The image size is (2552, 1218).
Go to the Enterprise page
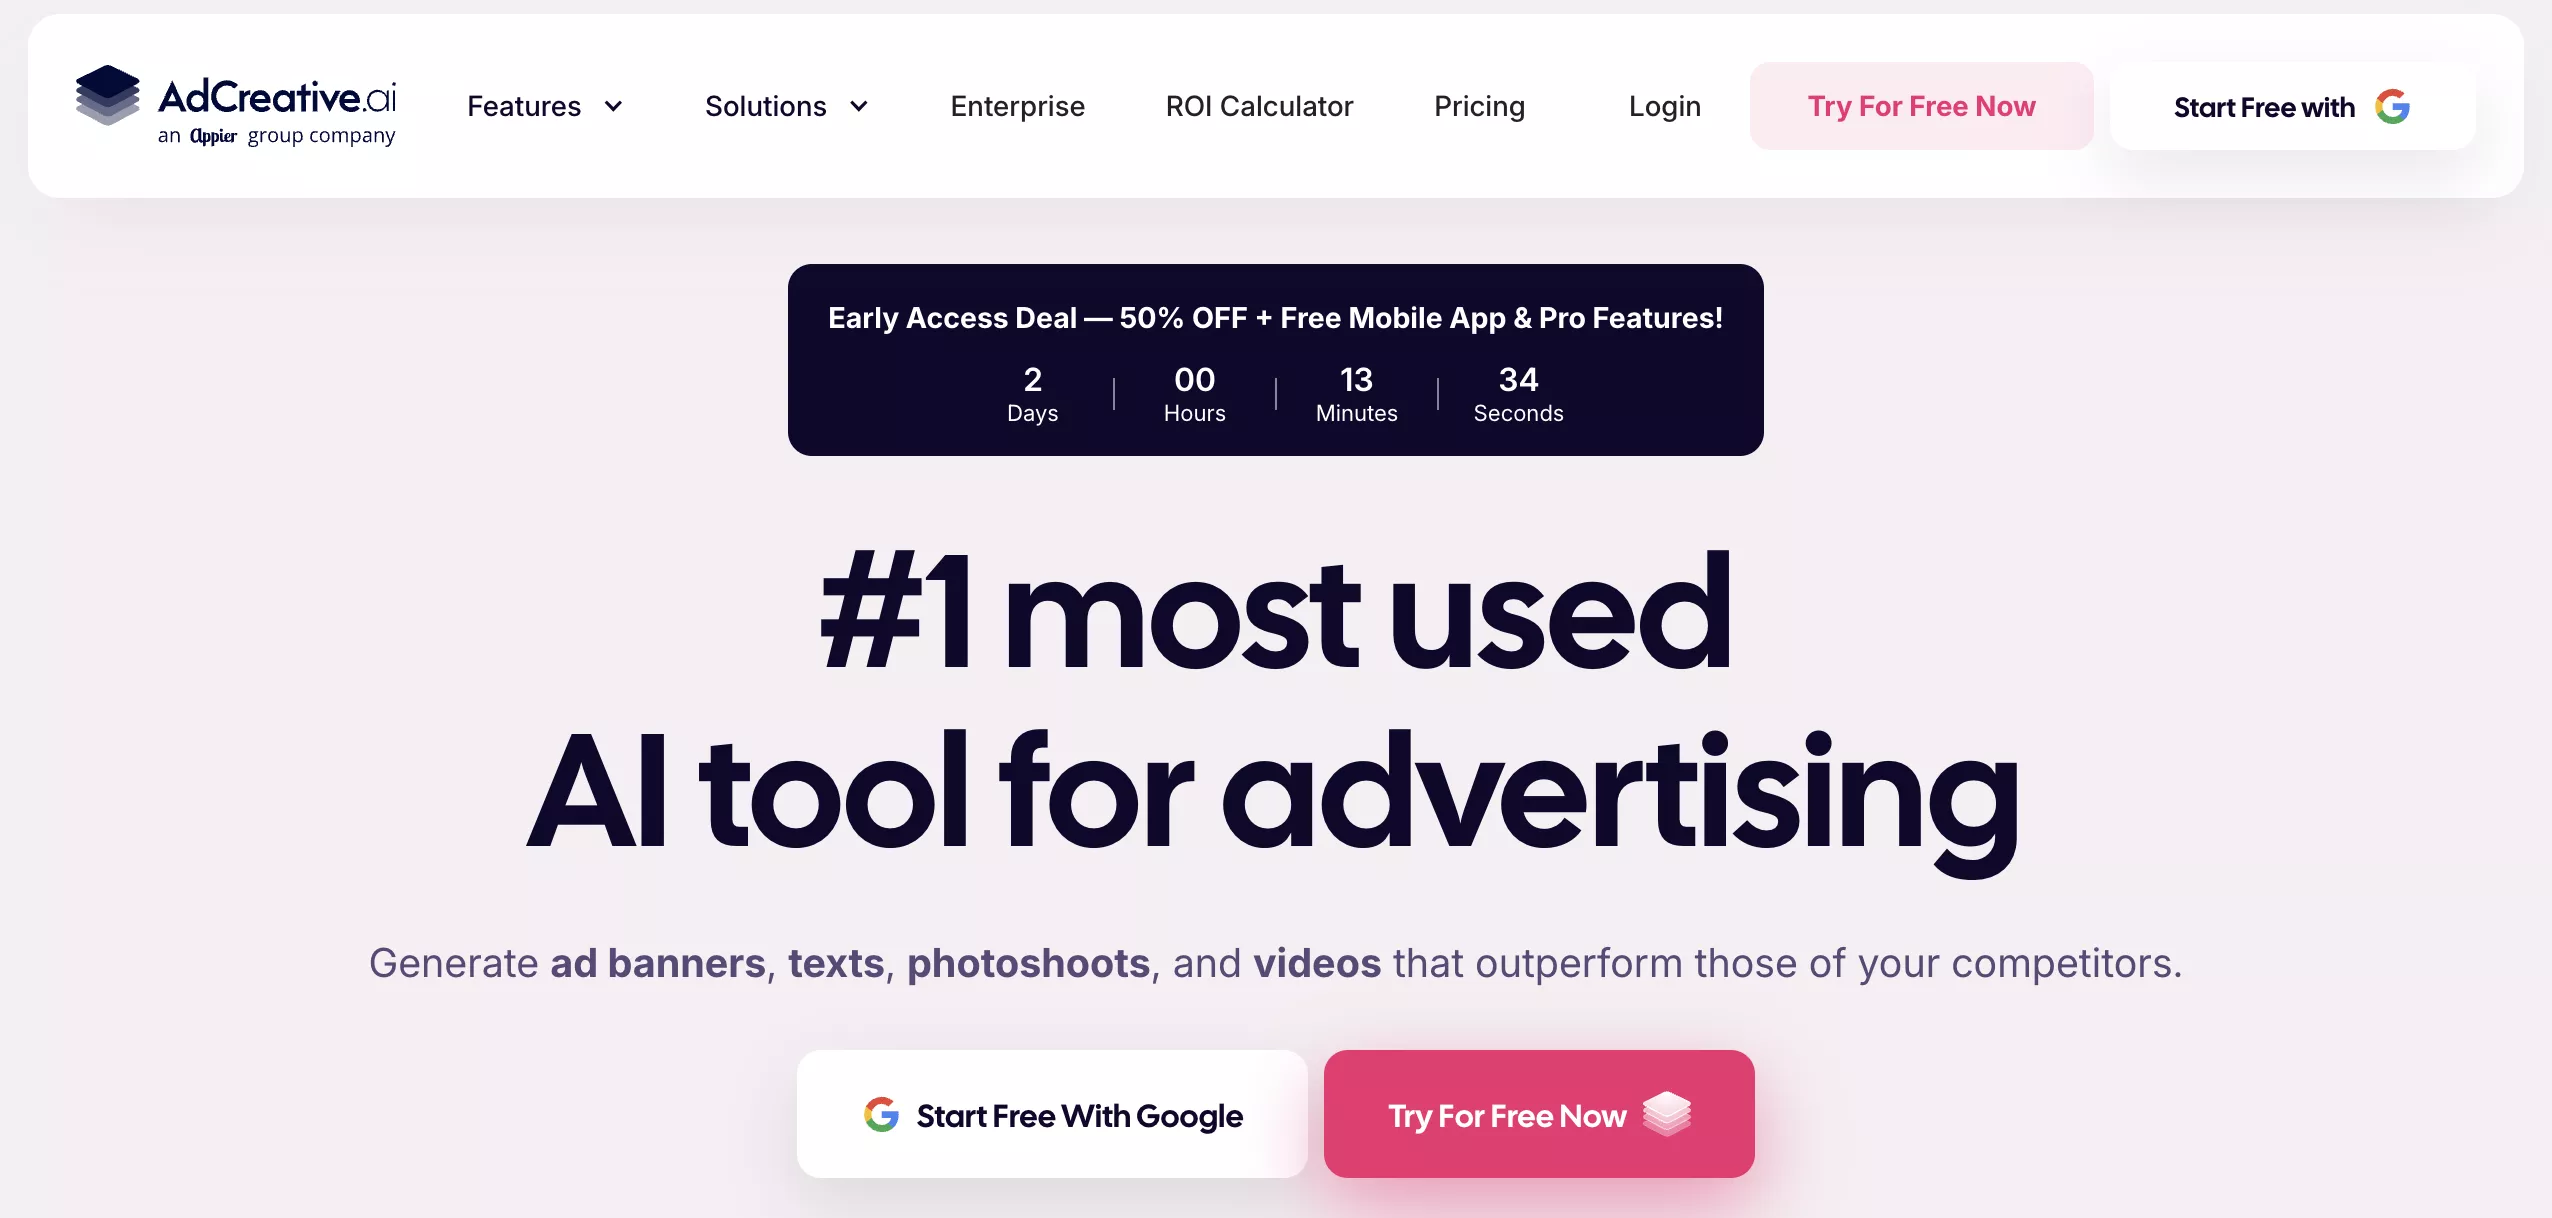click(x=1017, y=106)
